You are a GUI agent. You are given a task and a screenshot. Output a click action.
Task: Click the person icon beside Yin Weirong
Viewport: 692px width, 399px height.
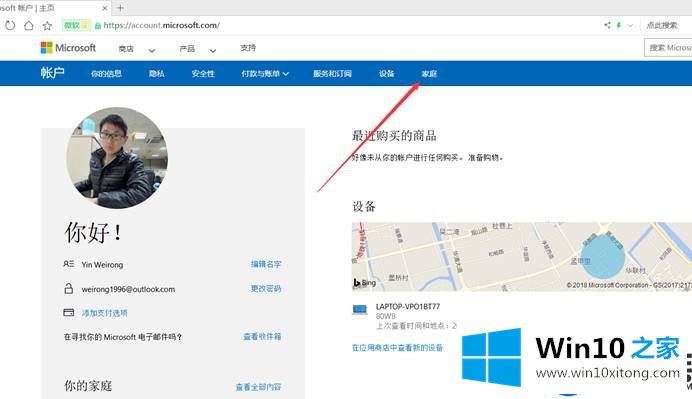68,264
